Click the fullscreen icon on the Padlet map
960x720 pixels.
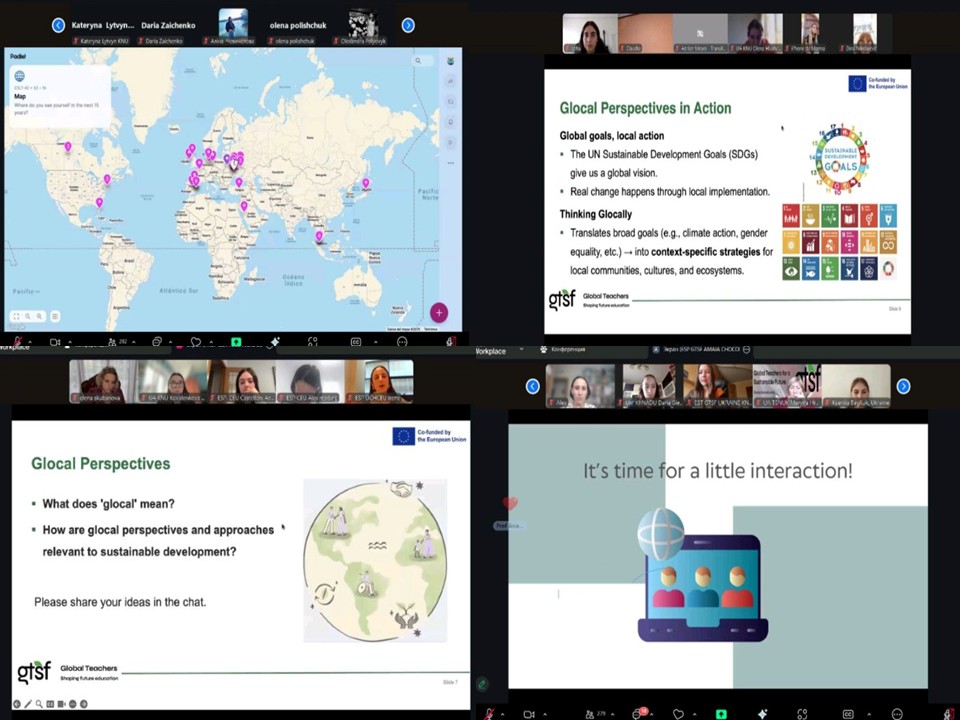click(16, 316)
